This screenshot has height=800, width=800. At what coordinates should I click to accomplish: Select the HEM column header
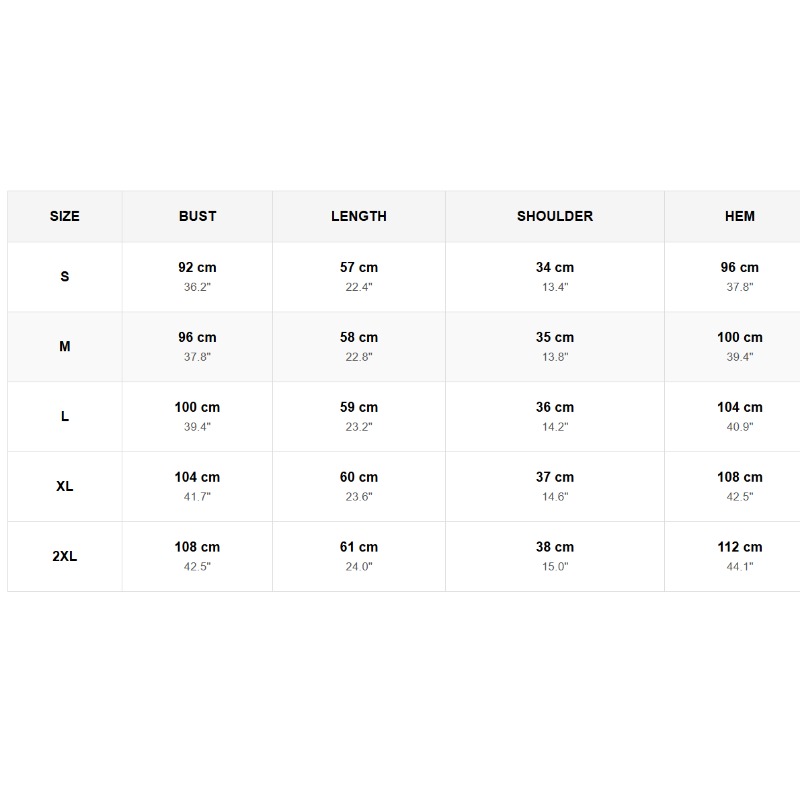click(740, 216)
